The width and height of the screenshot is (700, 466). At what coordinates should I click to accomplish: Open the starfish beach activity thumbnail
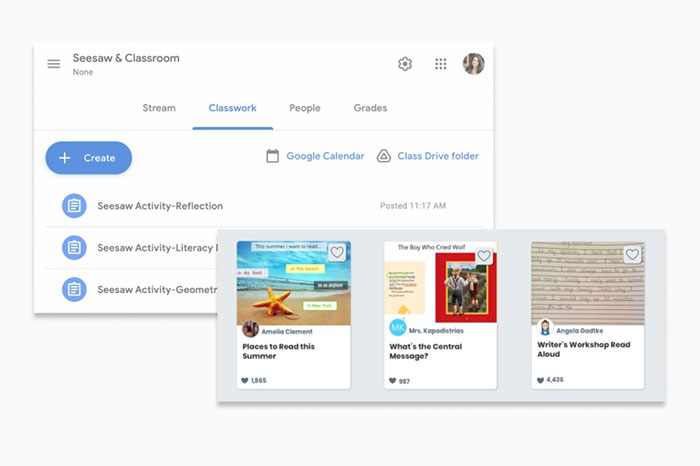pyautogui.click(x=293, y=285)
